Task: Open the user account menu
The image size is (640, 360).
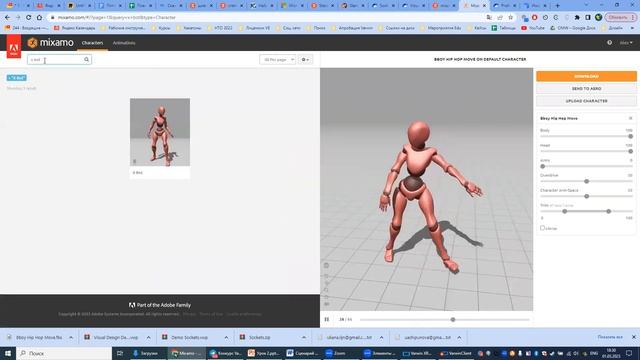Action: pos(626,42)
